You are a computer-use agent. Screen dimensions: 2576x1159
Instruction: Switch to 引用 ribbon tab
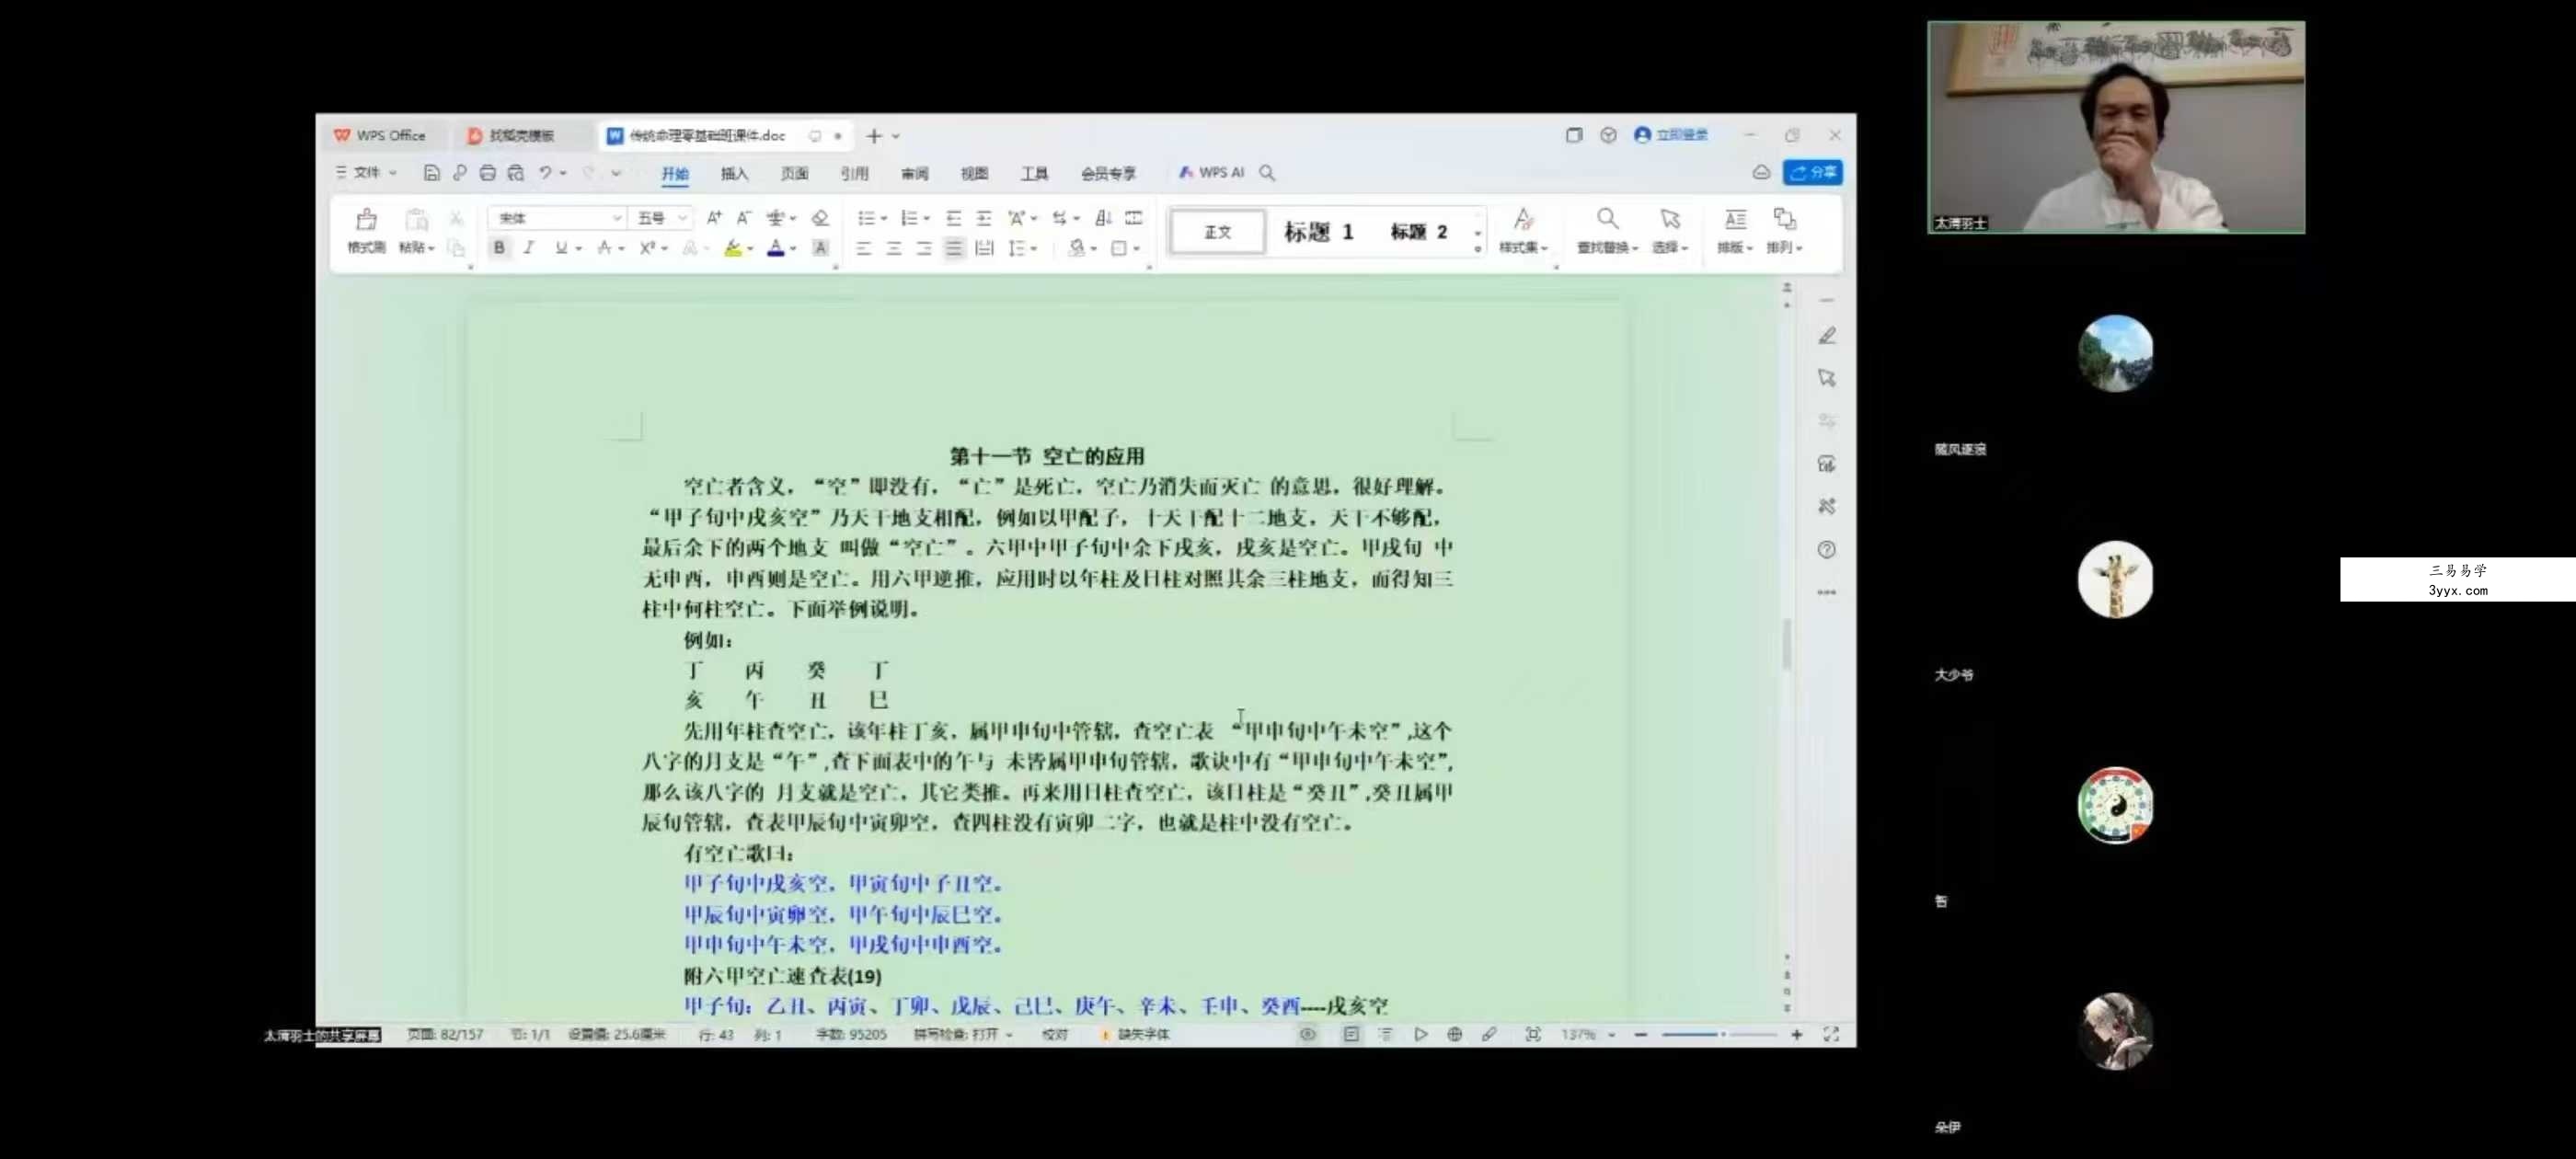[x=854, y=174]
